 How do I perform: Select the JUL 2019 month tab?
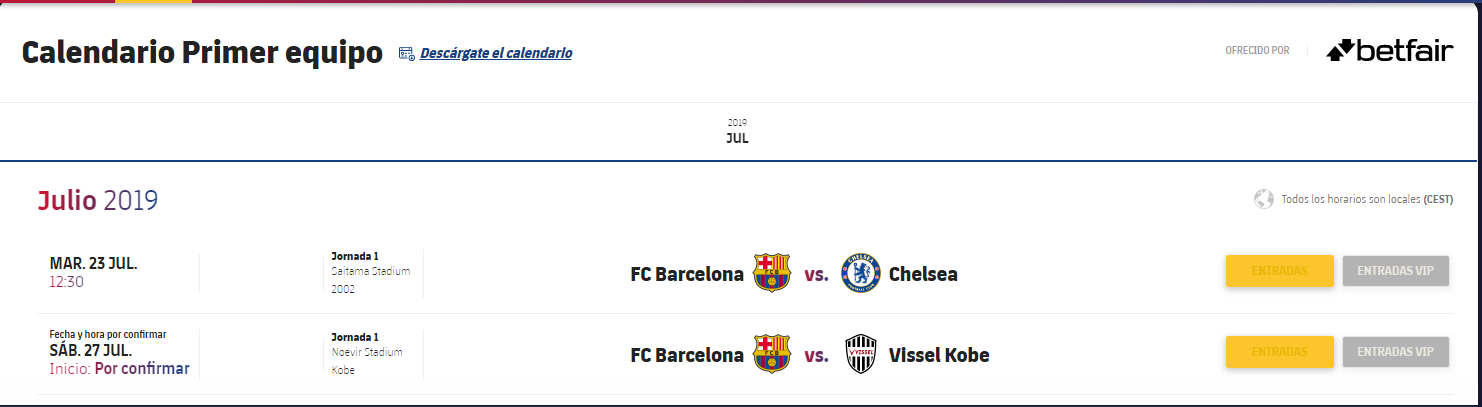pos(737,132)
